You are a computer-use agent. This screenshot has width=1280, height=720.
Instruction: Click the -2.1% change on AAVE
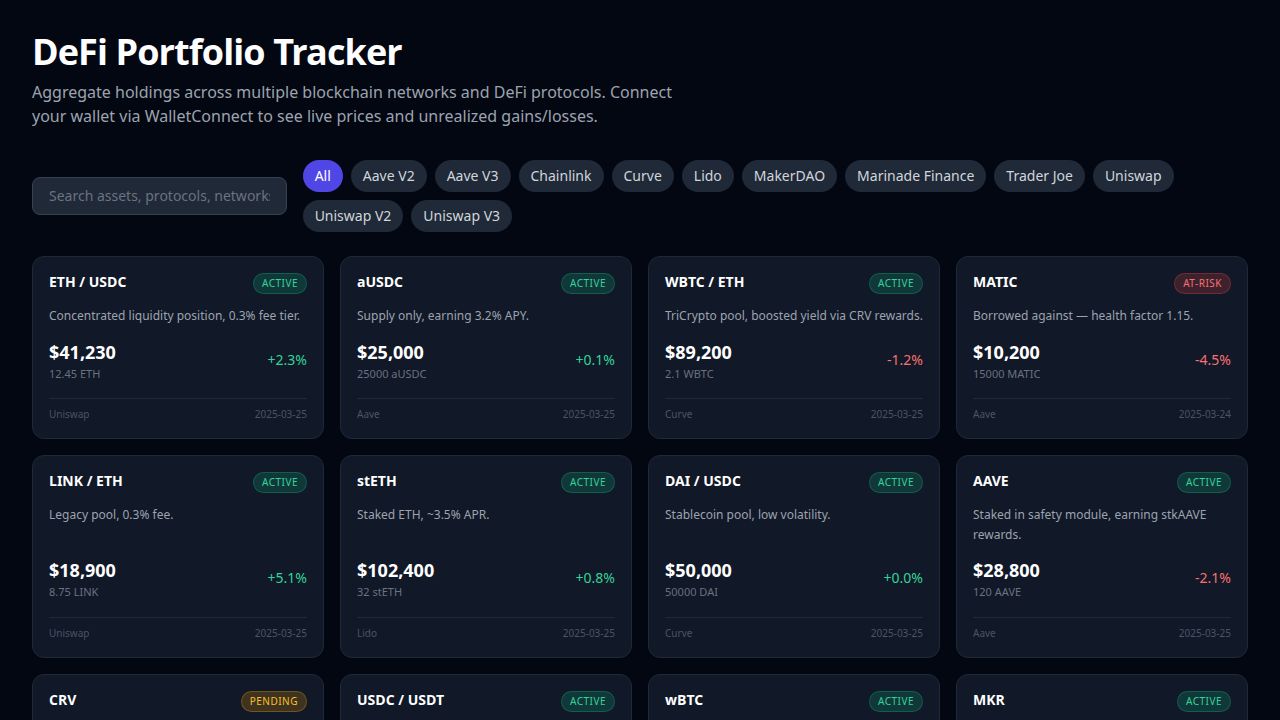pos(1212,578)
